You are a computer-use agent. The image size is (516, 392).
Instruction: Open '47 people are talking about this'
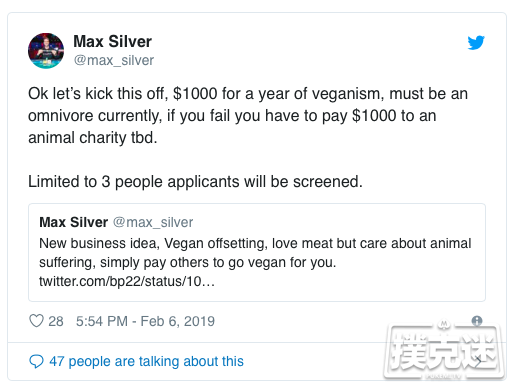146,361
